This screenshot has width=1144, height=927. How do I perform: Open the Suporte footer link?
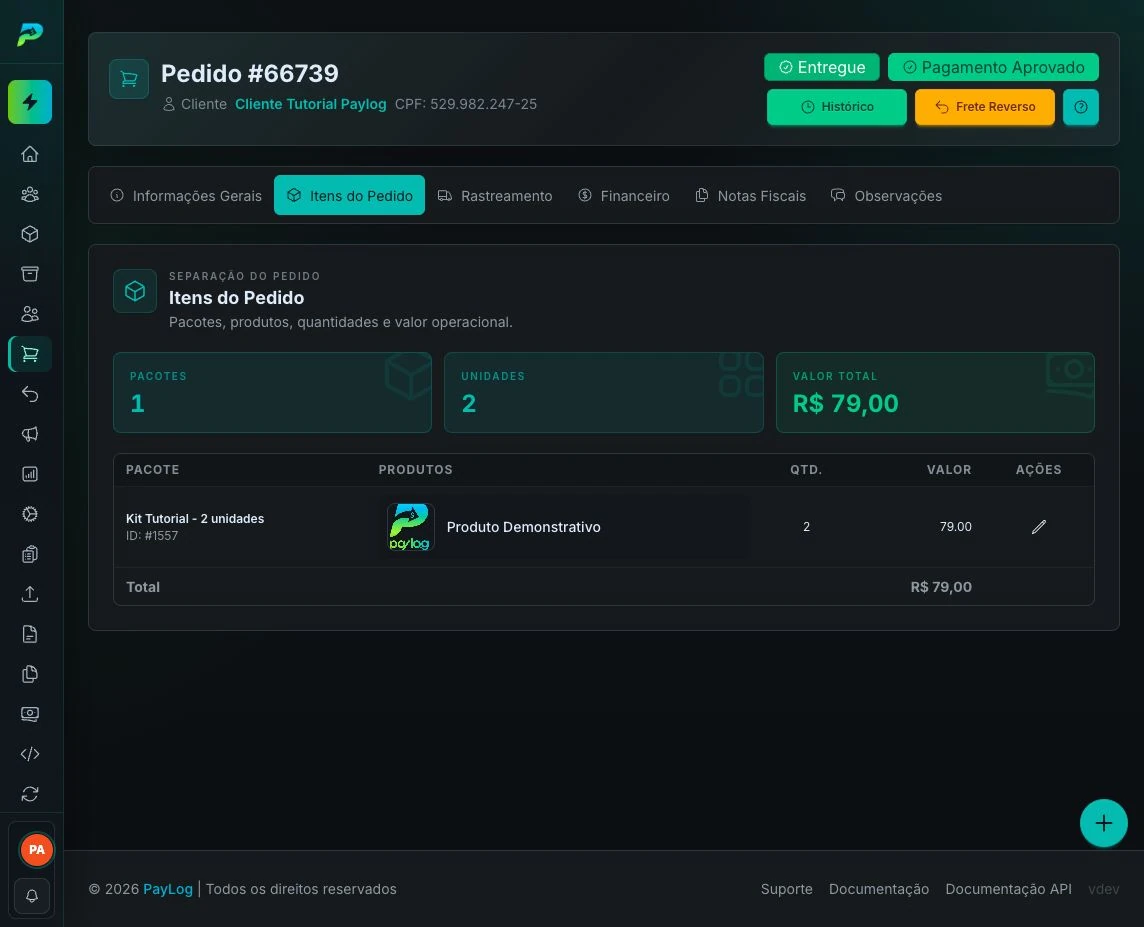pyautogui.click(x=786, y=889)
